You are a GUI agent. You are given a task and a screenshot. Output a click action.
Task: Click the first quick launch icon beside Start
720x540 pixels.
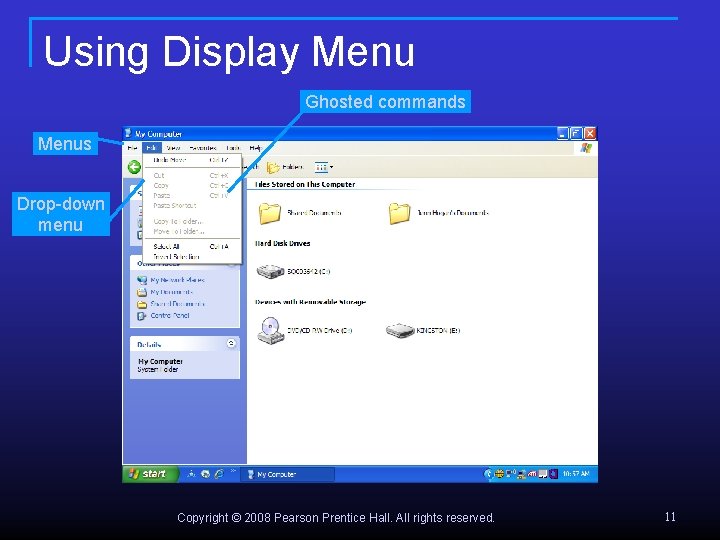(191, 474)
